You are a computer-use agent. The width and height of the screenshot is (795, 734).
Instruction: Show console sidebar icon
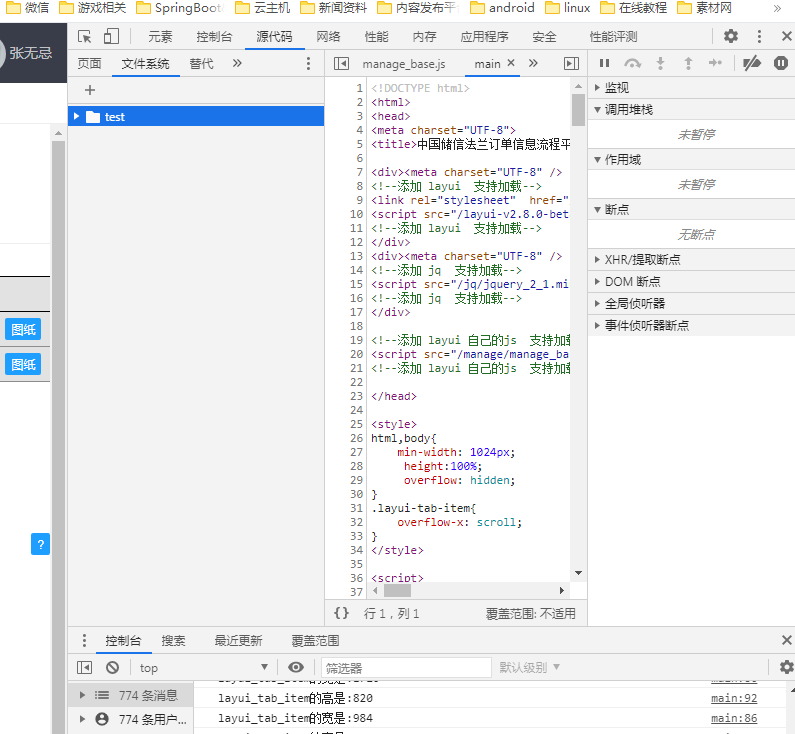coord(84,668)
